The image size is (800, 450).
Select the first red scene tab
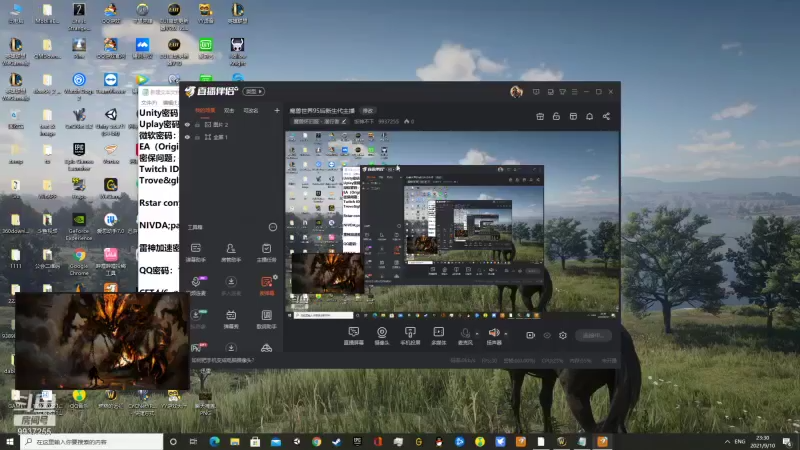(x=205, y=110)
